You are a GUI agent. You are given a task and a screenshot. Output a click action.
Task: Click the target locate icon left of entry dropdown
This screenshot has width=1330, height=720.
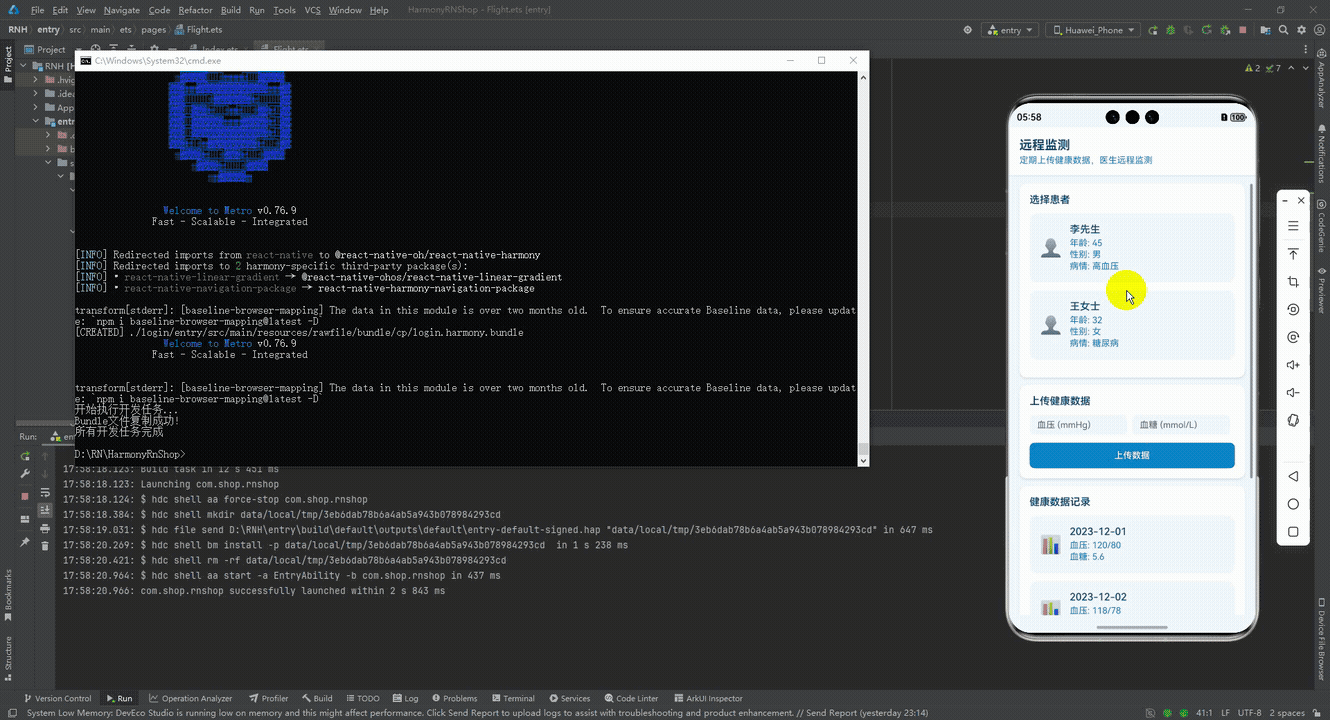tap(967, 30)
